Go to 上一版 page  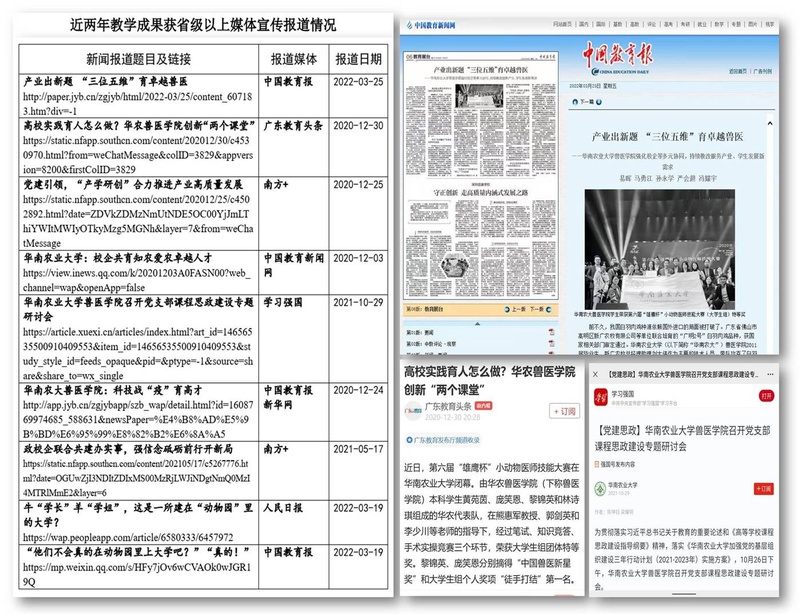pyautogui.click(x=518, y=309)
